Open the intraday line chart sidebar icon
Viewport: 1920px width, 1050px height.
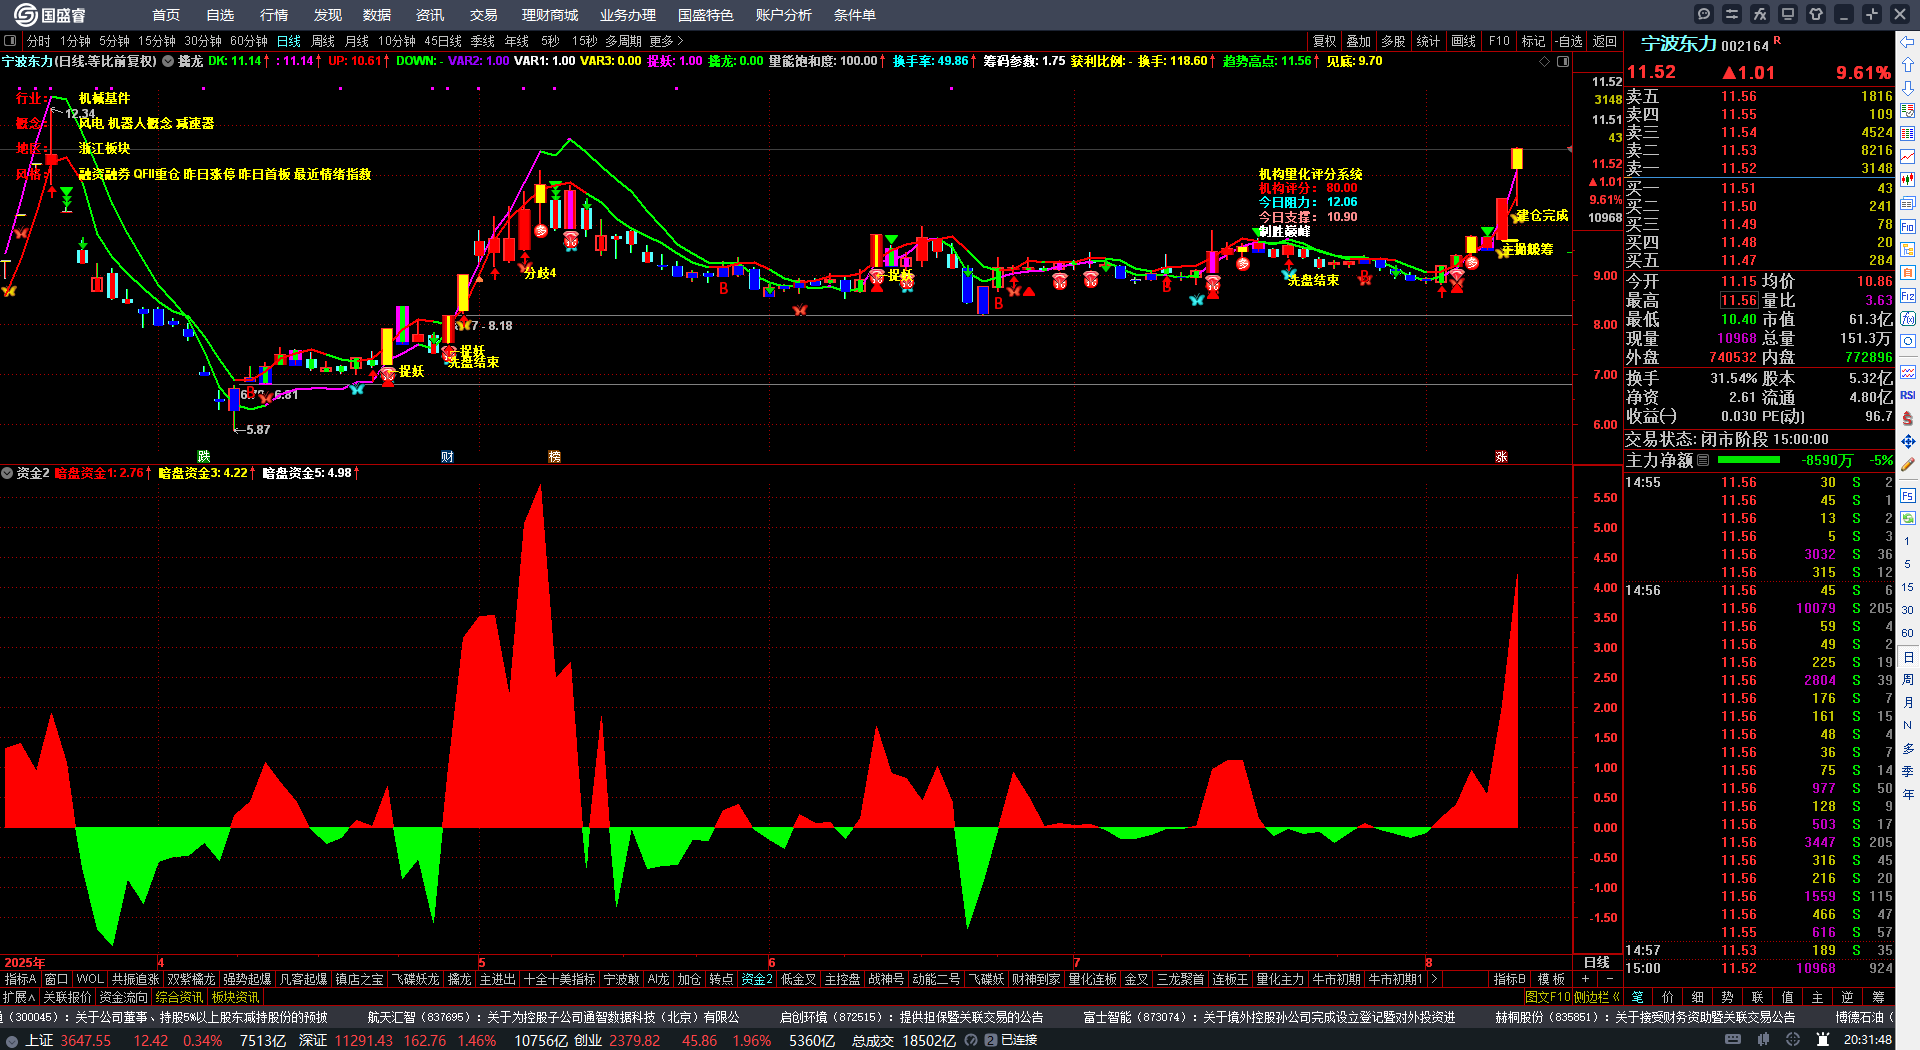[1908, 156]
